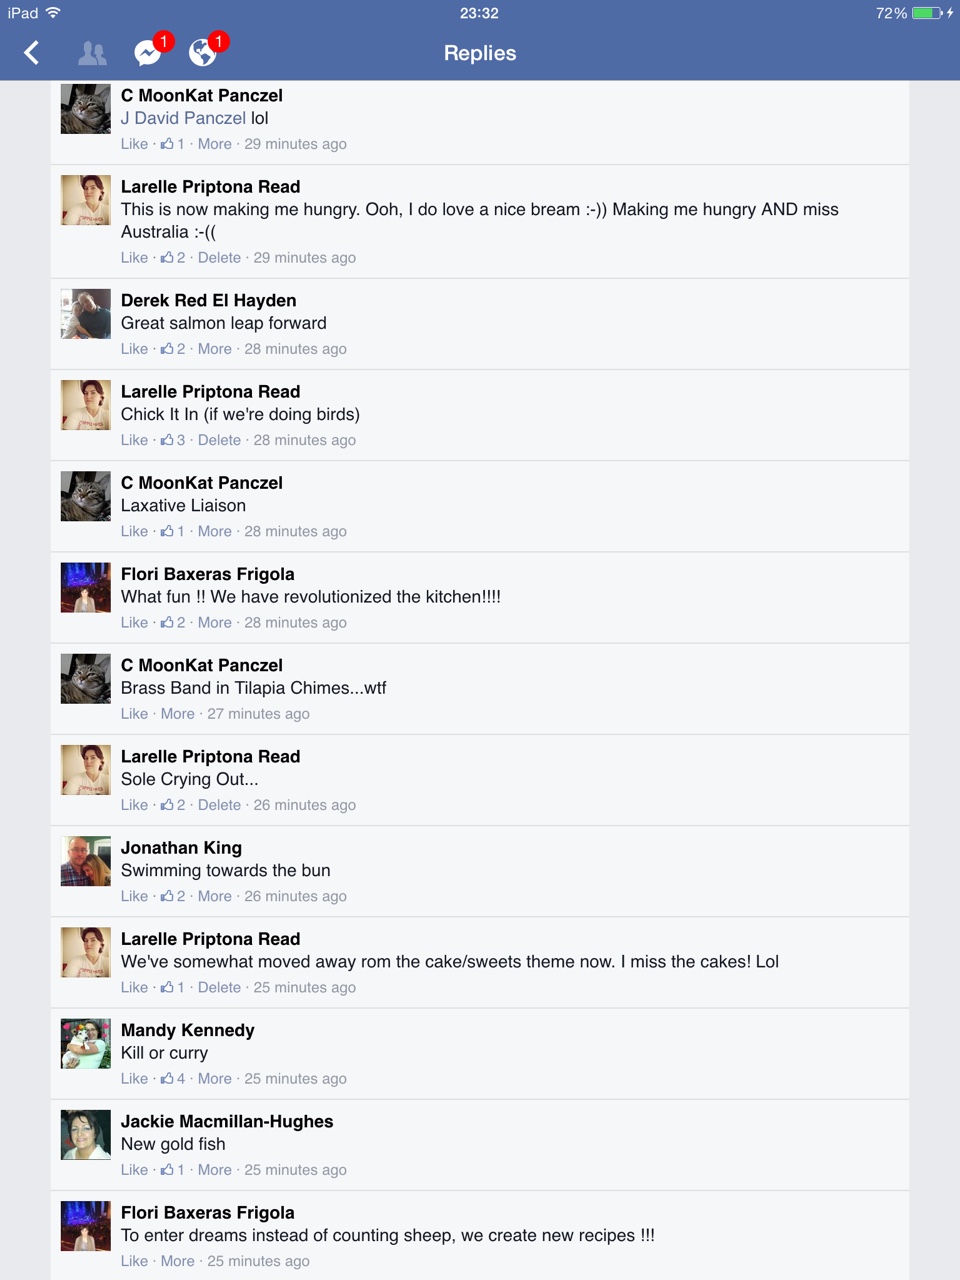Open More options on "Brass Band in Tilapia Chimes"

coord(177,714)
